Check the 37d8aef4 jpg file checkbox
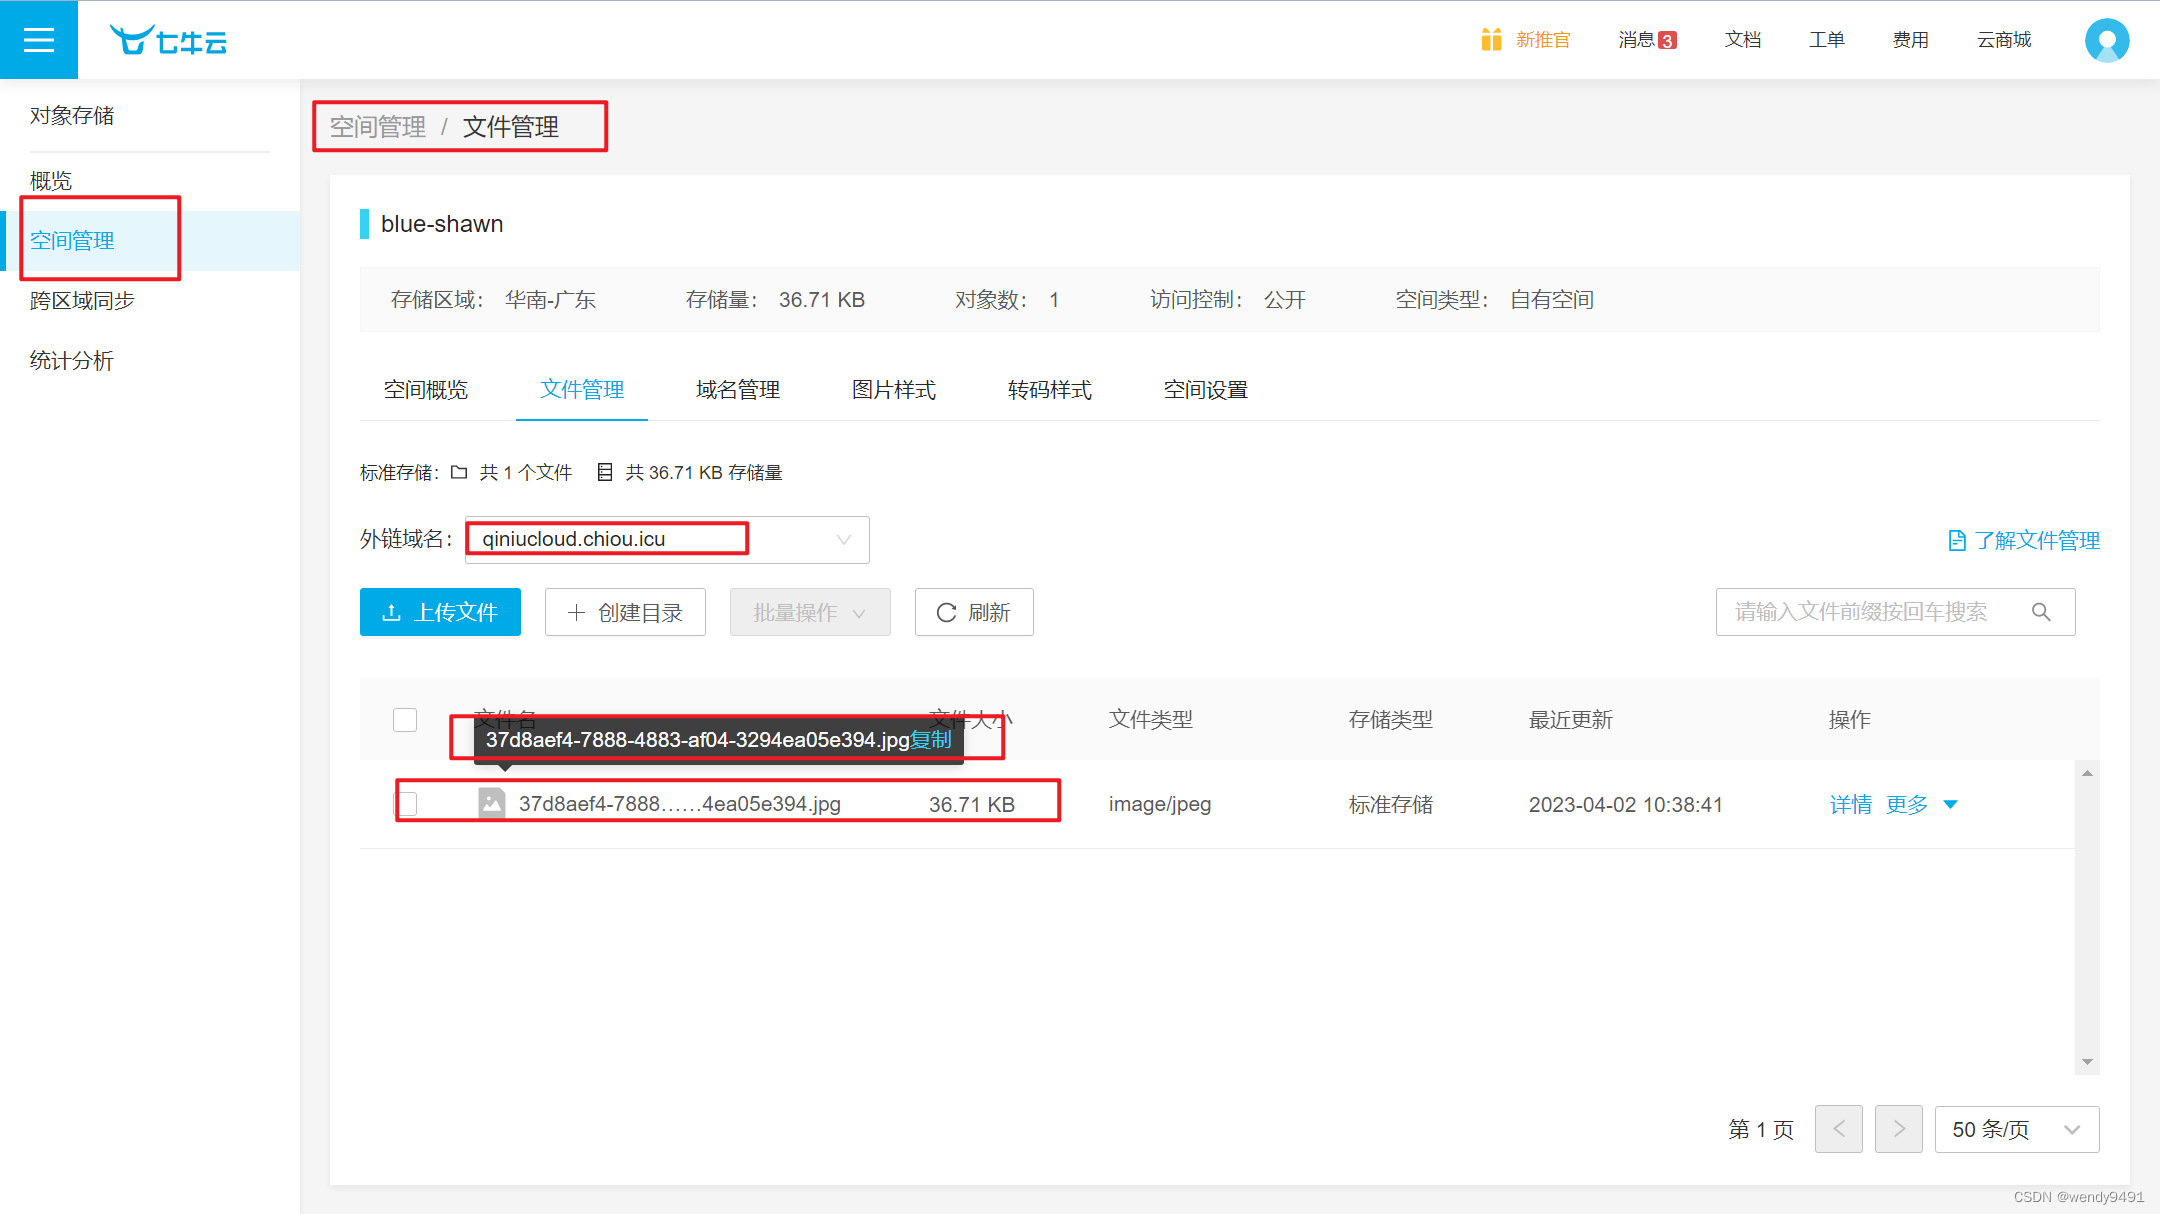 tap(407, 803)
